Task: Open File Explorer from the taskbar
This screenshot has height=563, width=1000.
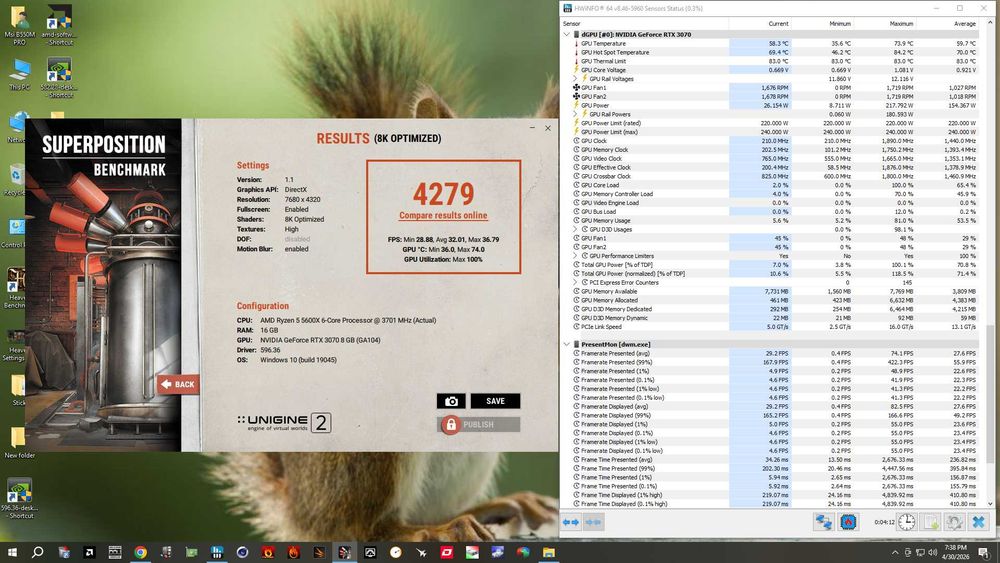Action: coord(548,552)
